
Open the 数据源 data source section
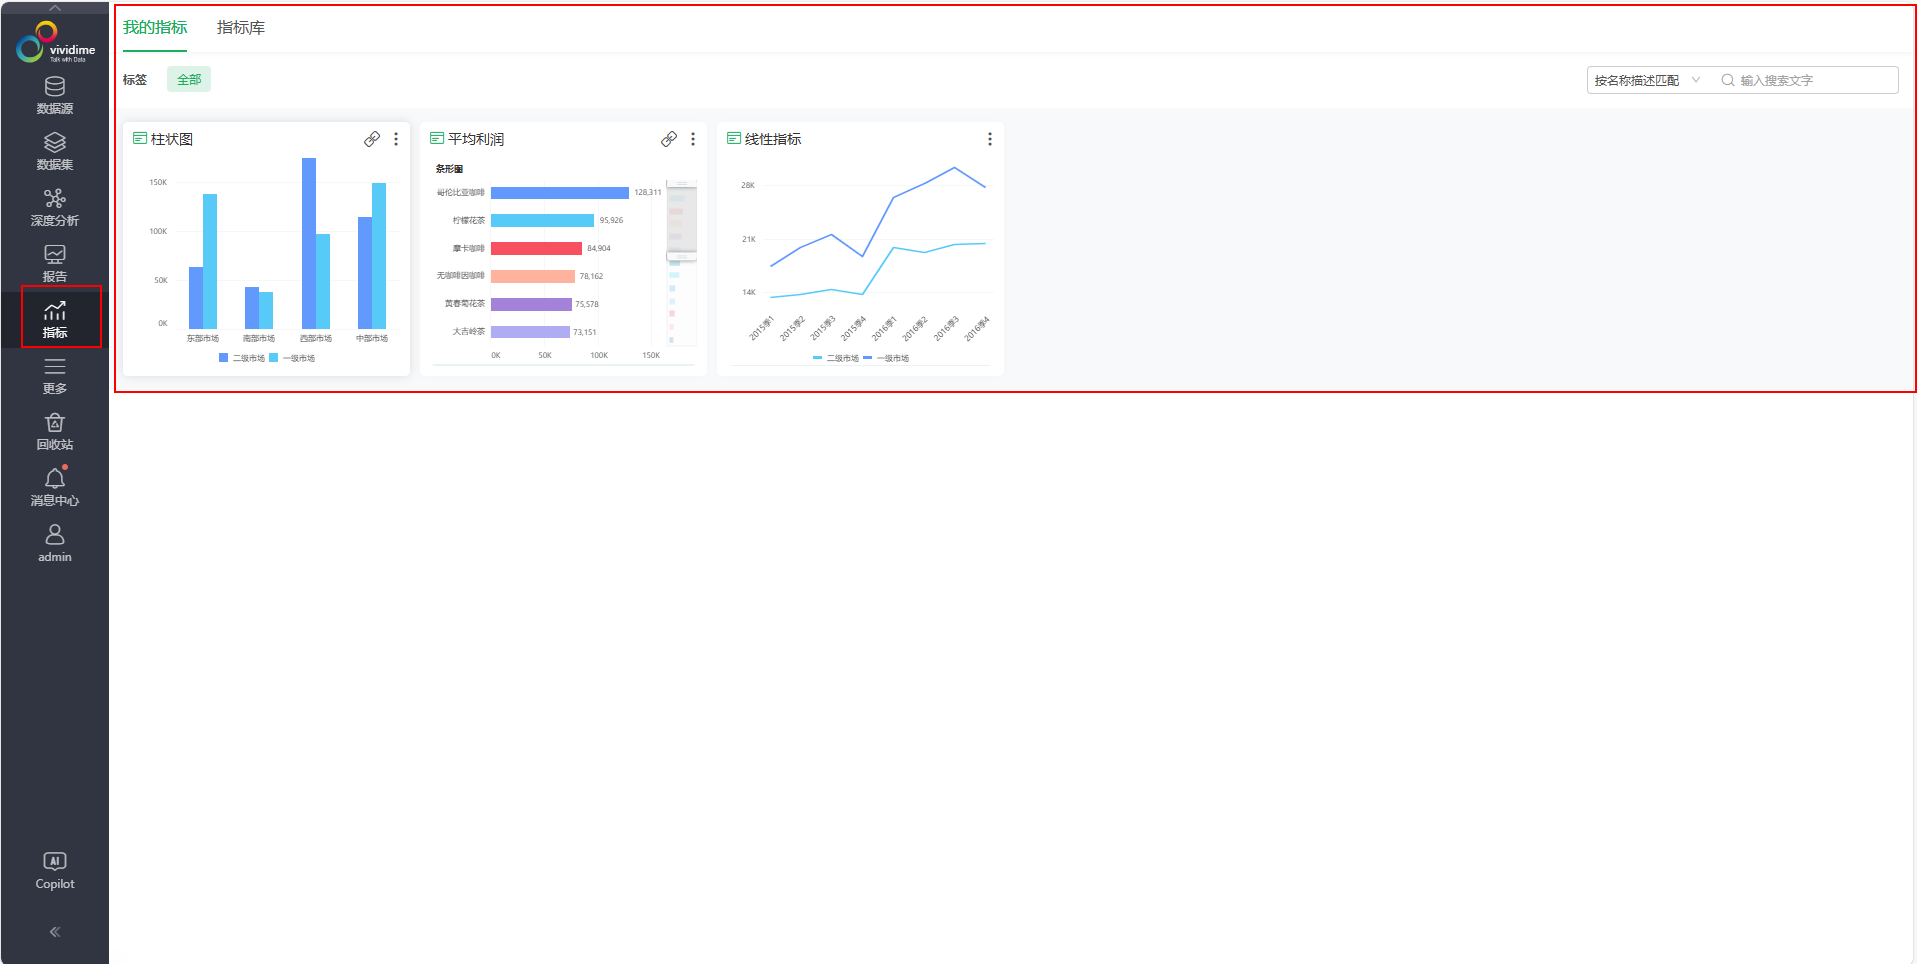[x=55, y=96]
